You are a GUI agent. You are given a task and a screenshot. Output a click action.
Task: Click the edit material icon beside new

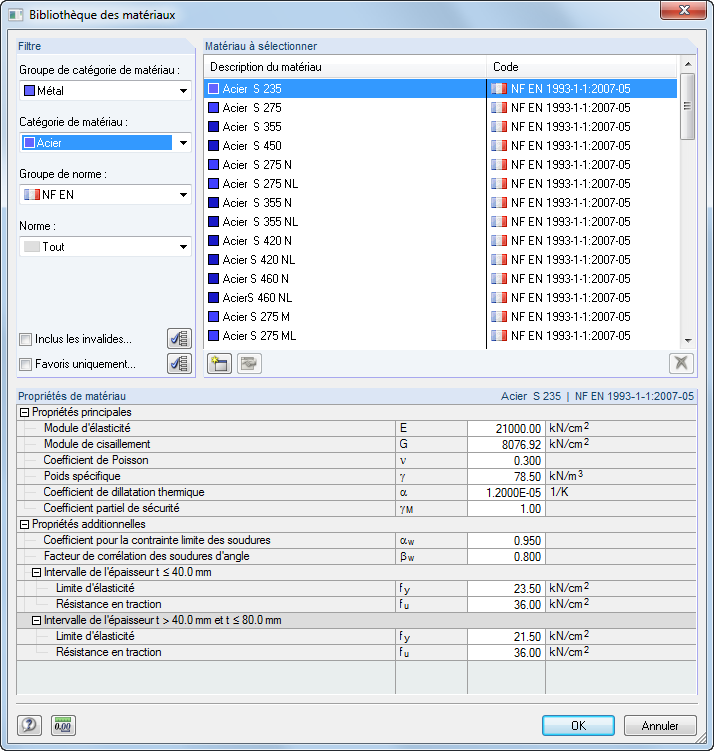249,364
